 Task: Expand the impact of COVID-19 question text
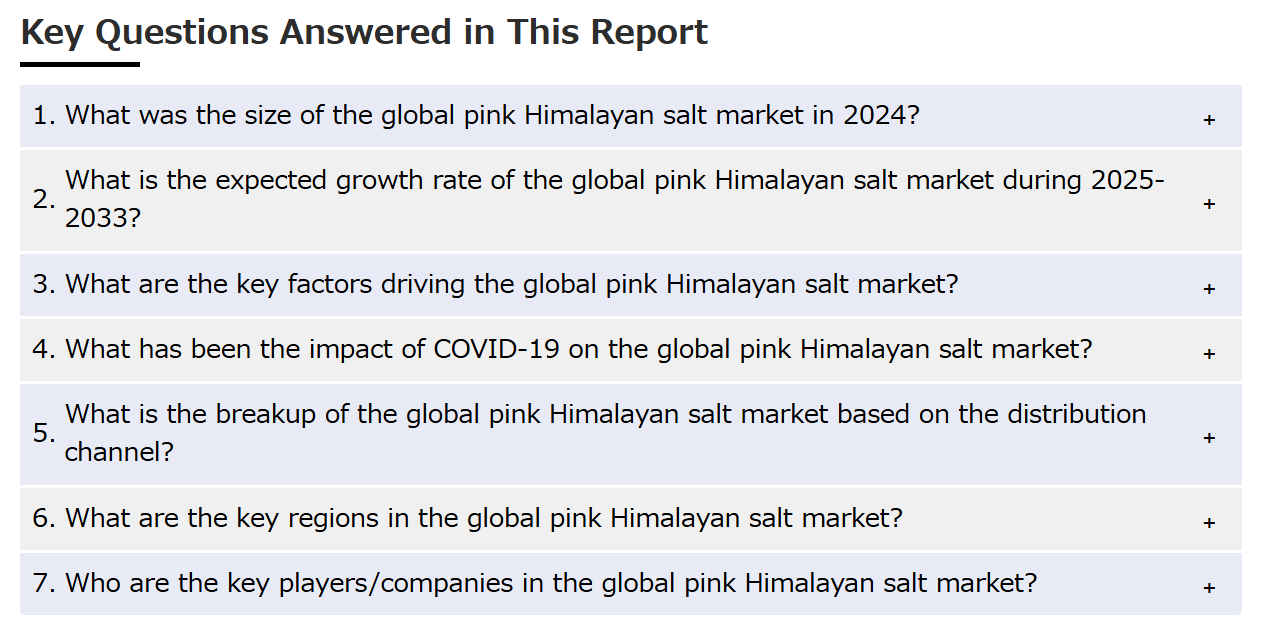coord(579,349)
